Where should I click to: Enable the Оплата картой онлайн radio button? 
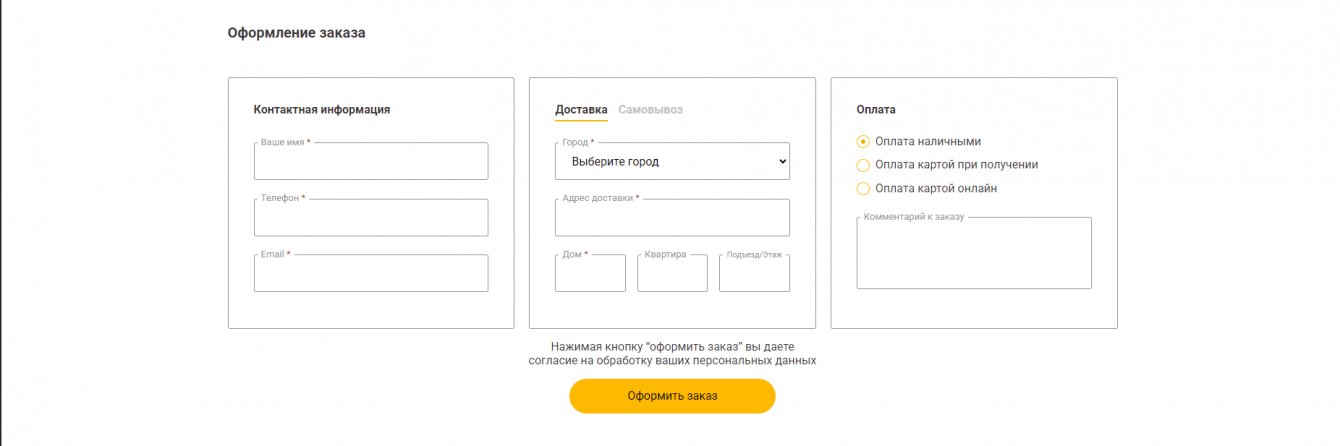coord(864,189)
